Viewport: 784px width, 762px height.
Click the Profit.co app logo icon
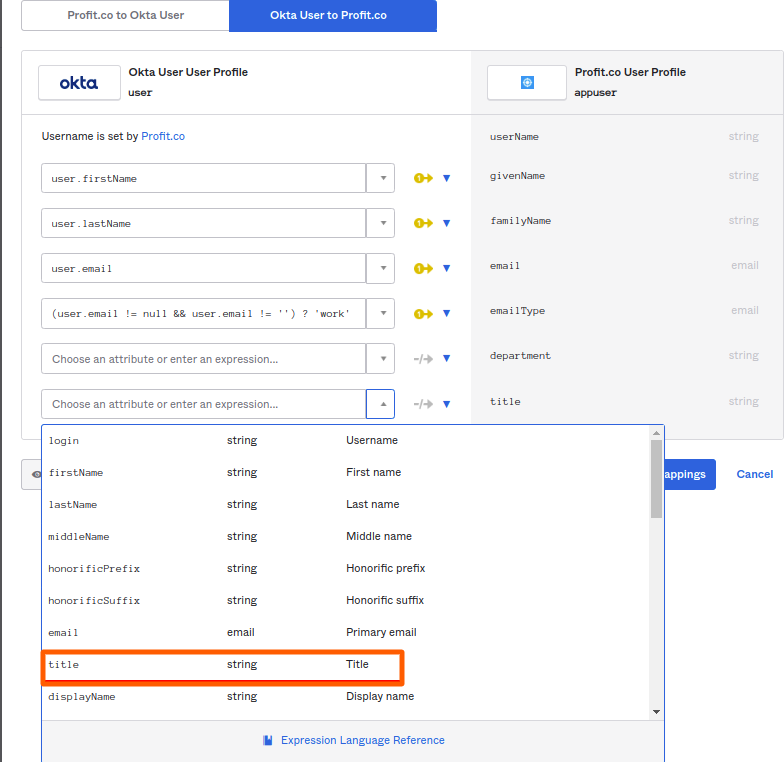[x=527, y=83]
